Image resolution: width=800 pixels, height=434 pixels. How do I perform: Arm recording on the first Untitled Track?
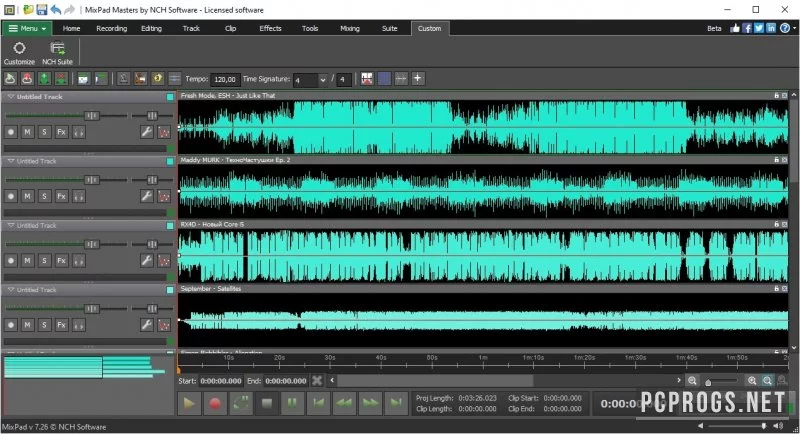[11, 132]
